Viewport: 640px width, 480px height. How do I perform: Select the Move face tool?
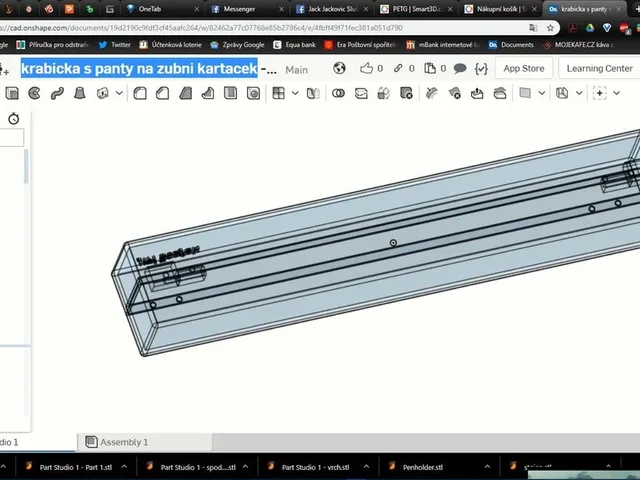[477, 93]
